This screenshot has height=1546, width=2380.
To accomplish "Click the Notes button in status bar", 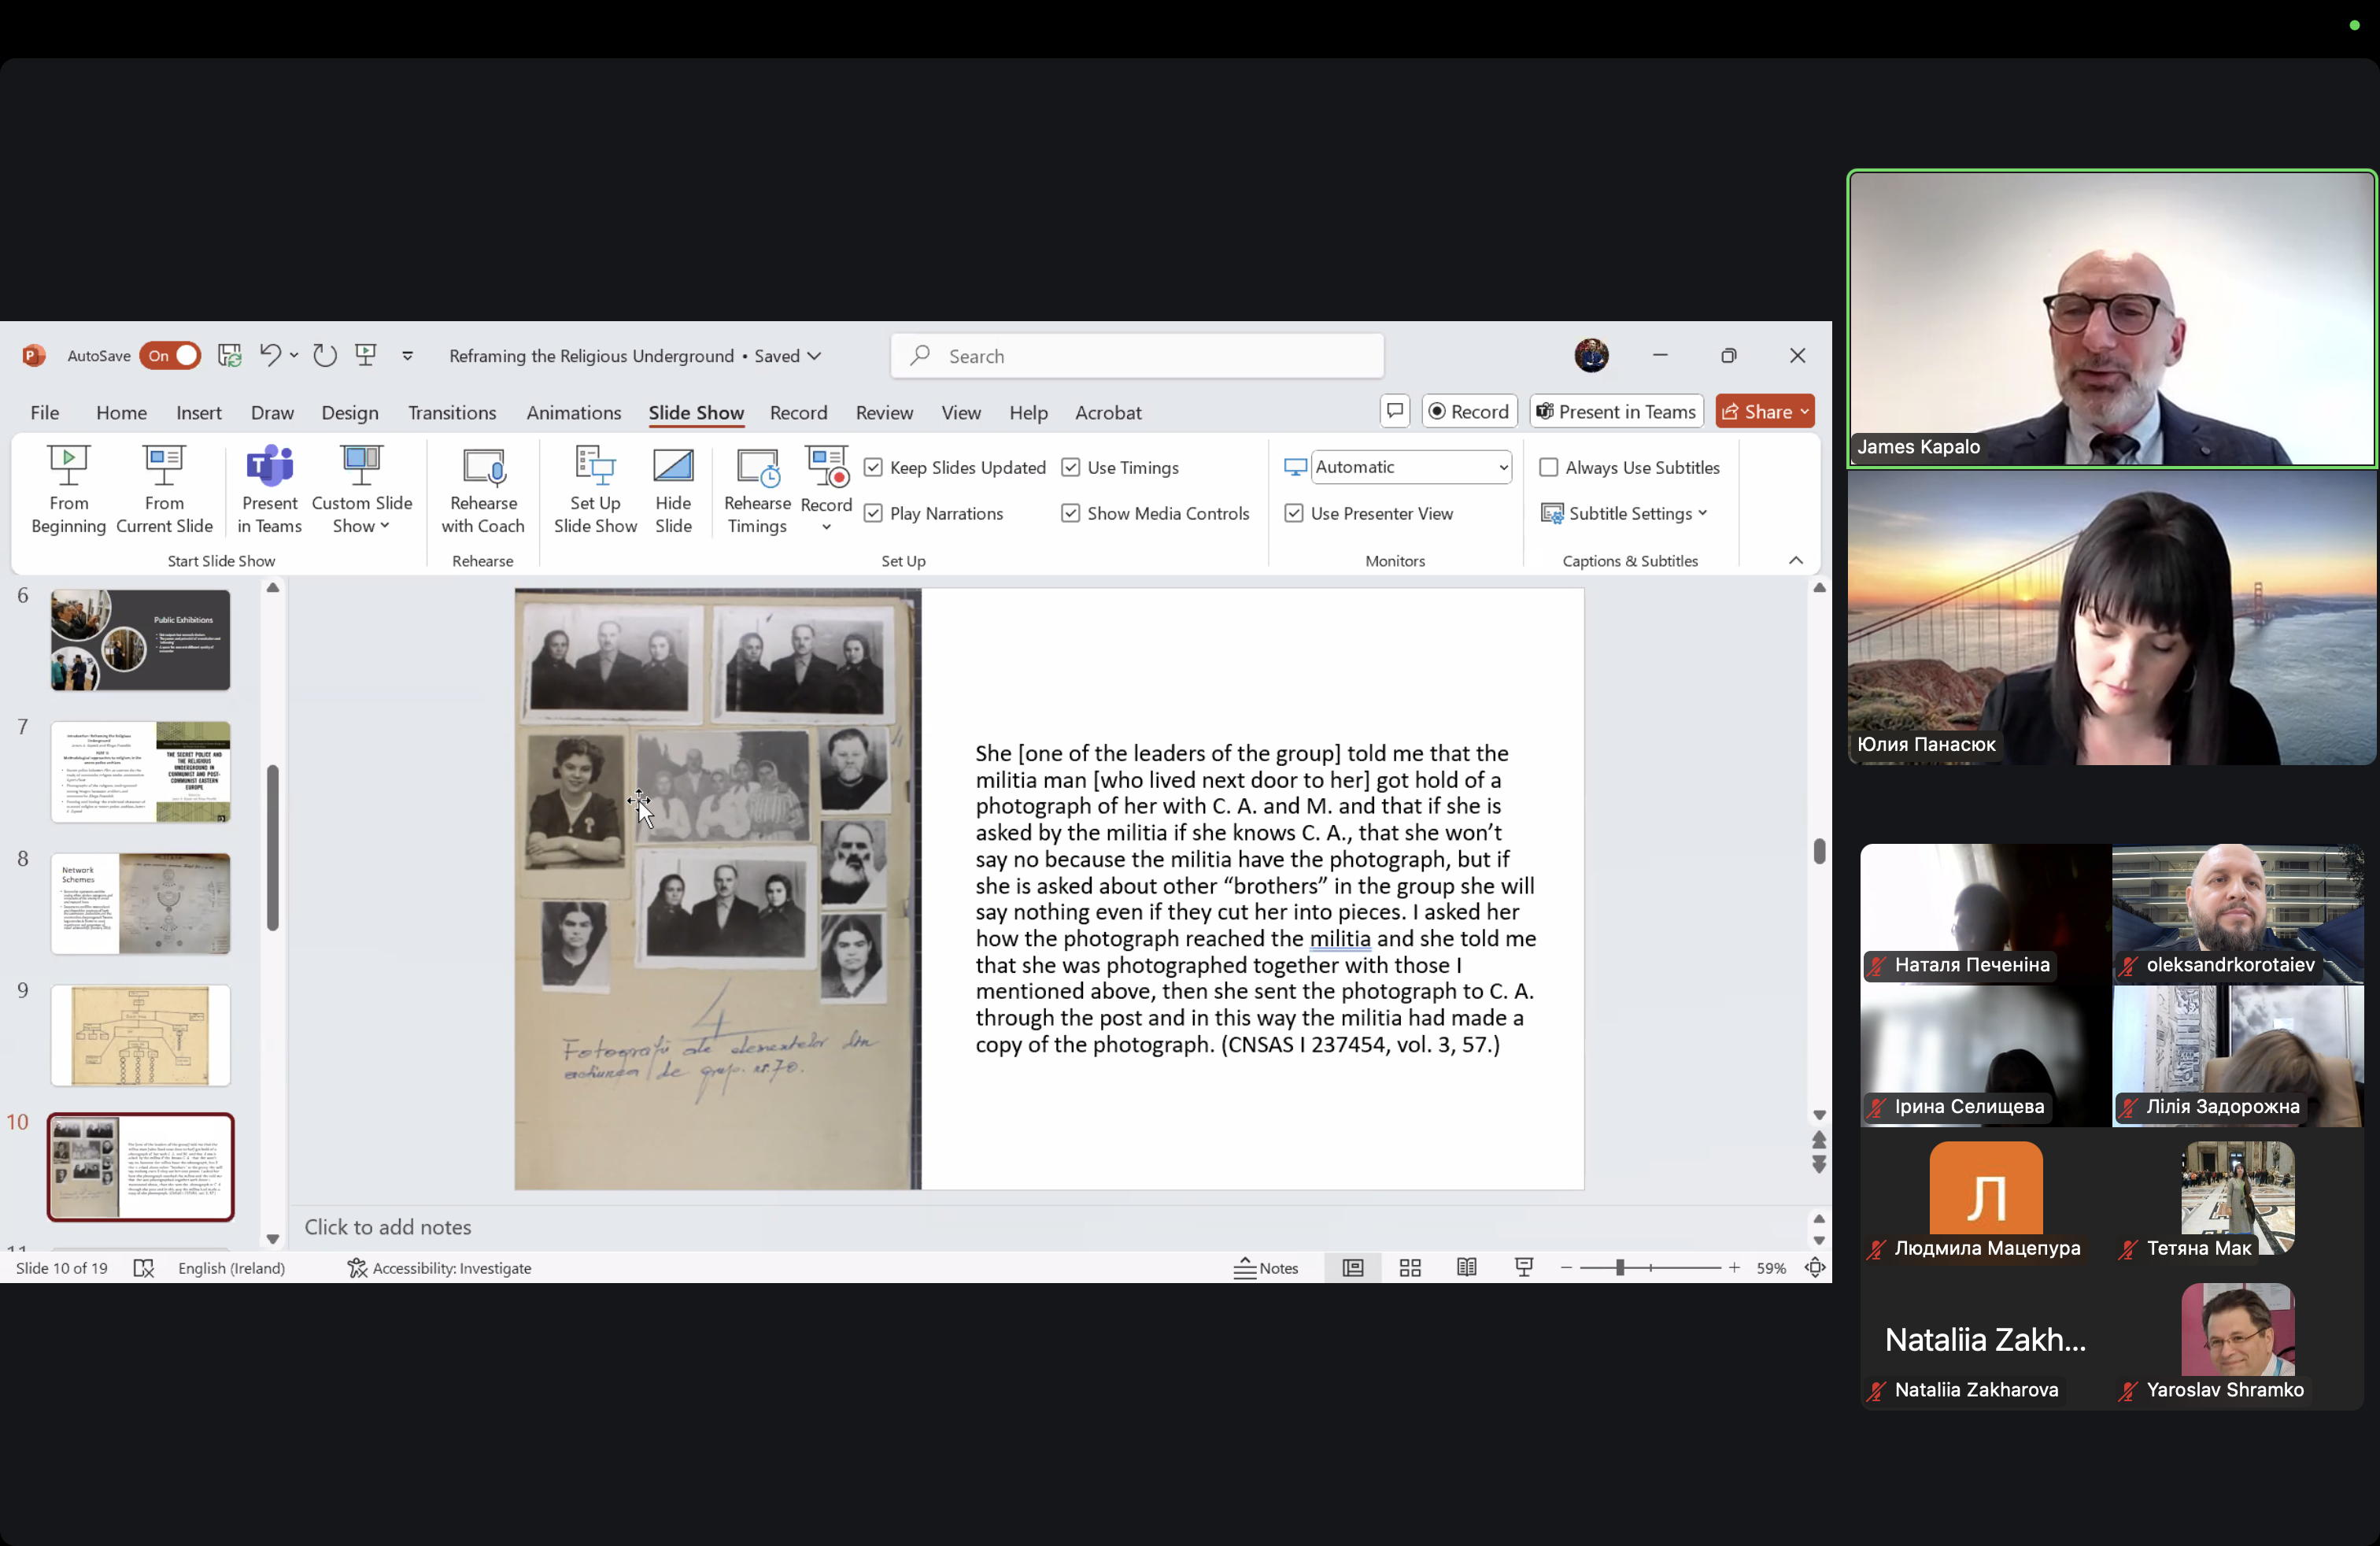I will click(x=1266, y=1268).
